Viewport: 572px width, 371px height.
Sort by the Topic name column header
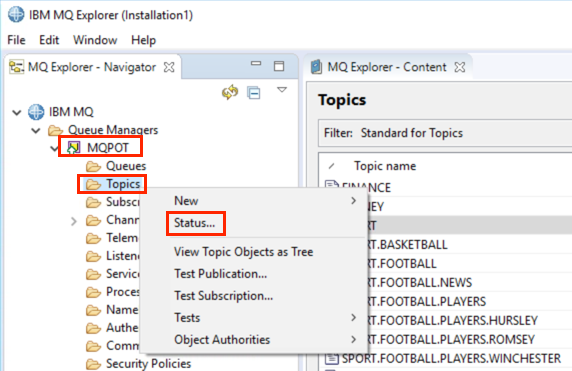click(x=385, y=166)
